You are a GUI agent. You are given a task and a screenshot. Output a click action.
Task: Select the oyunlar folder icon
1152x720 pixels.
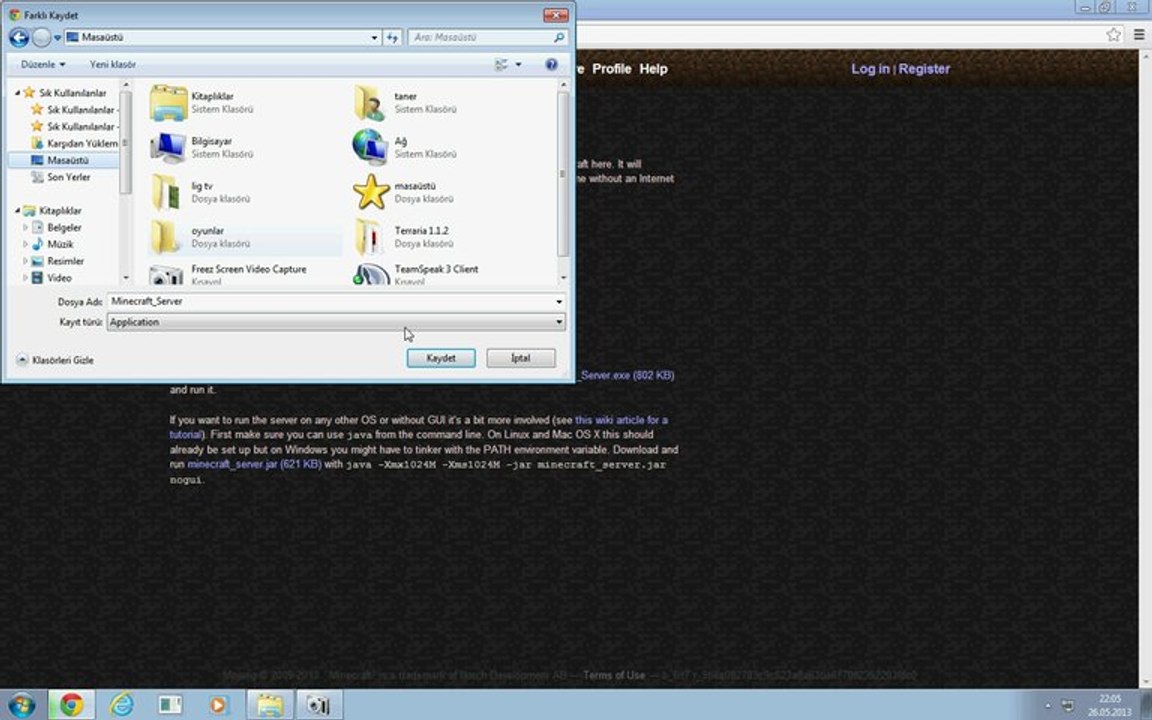click(165, 237)
